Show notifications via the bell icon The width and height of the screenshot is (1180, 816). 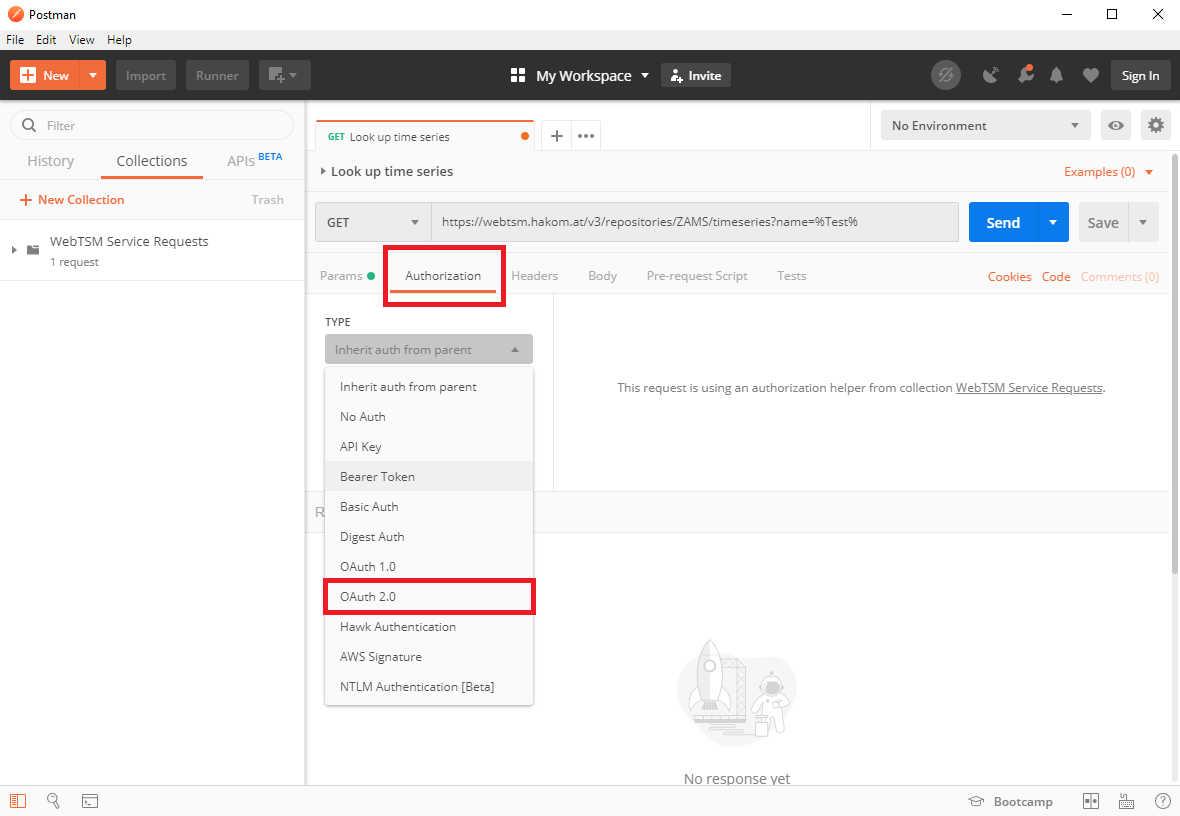(1057, 75)
